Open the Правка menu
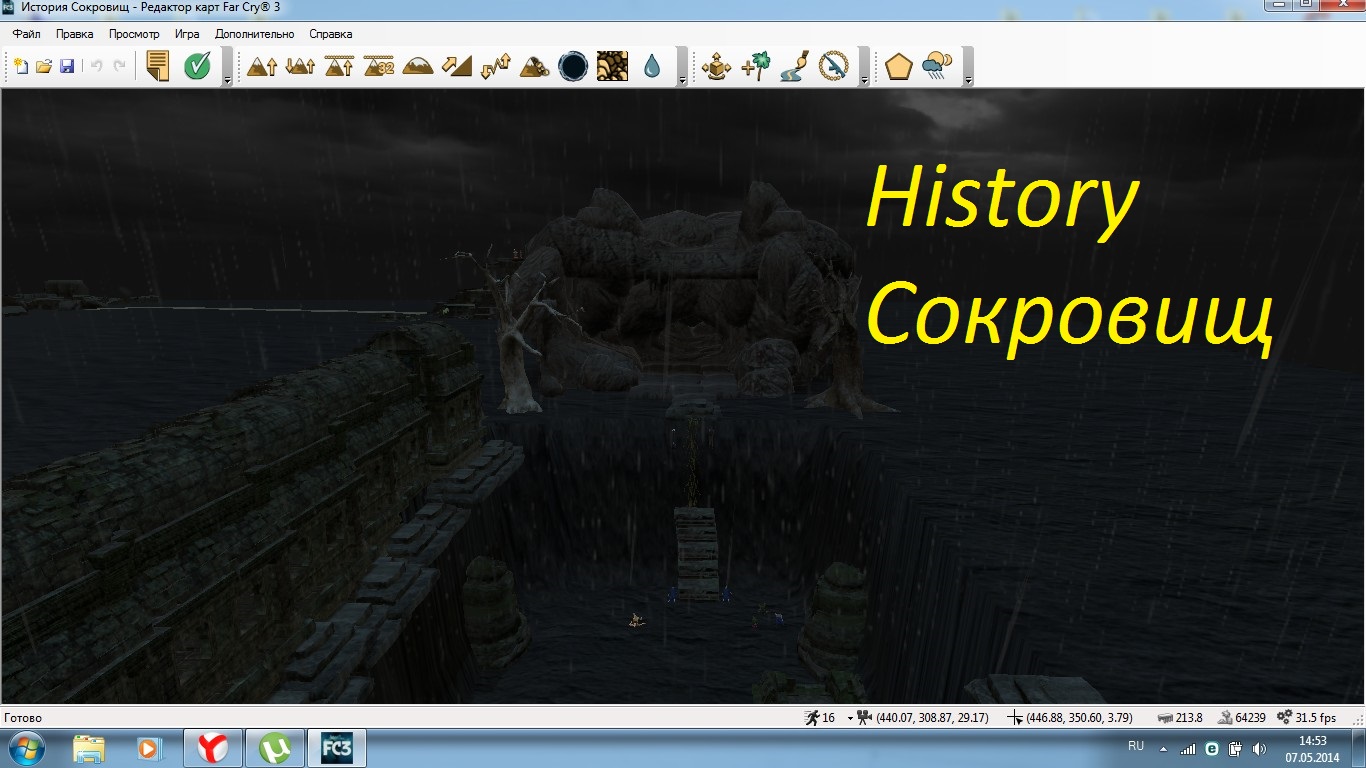 click(x=75, y=34)
